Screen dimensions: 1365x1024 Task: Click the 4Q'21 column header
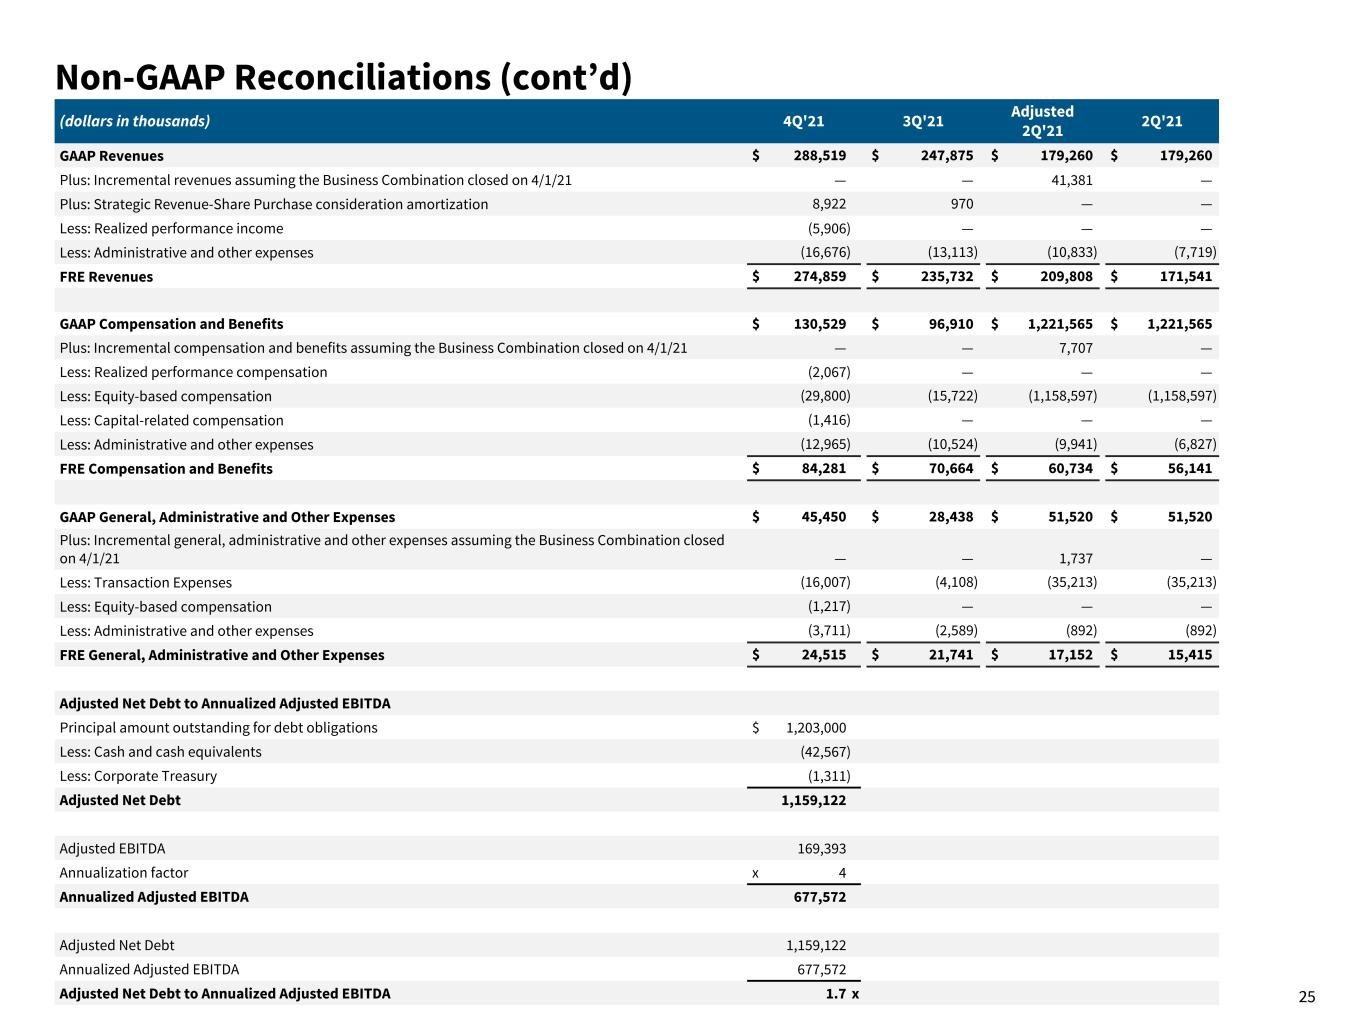(x=803, y=121)
